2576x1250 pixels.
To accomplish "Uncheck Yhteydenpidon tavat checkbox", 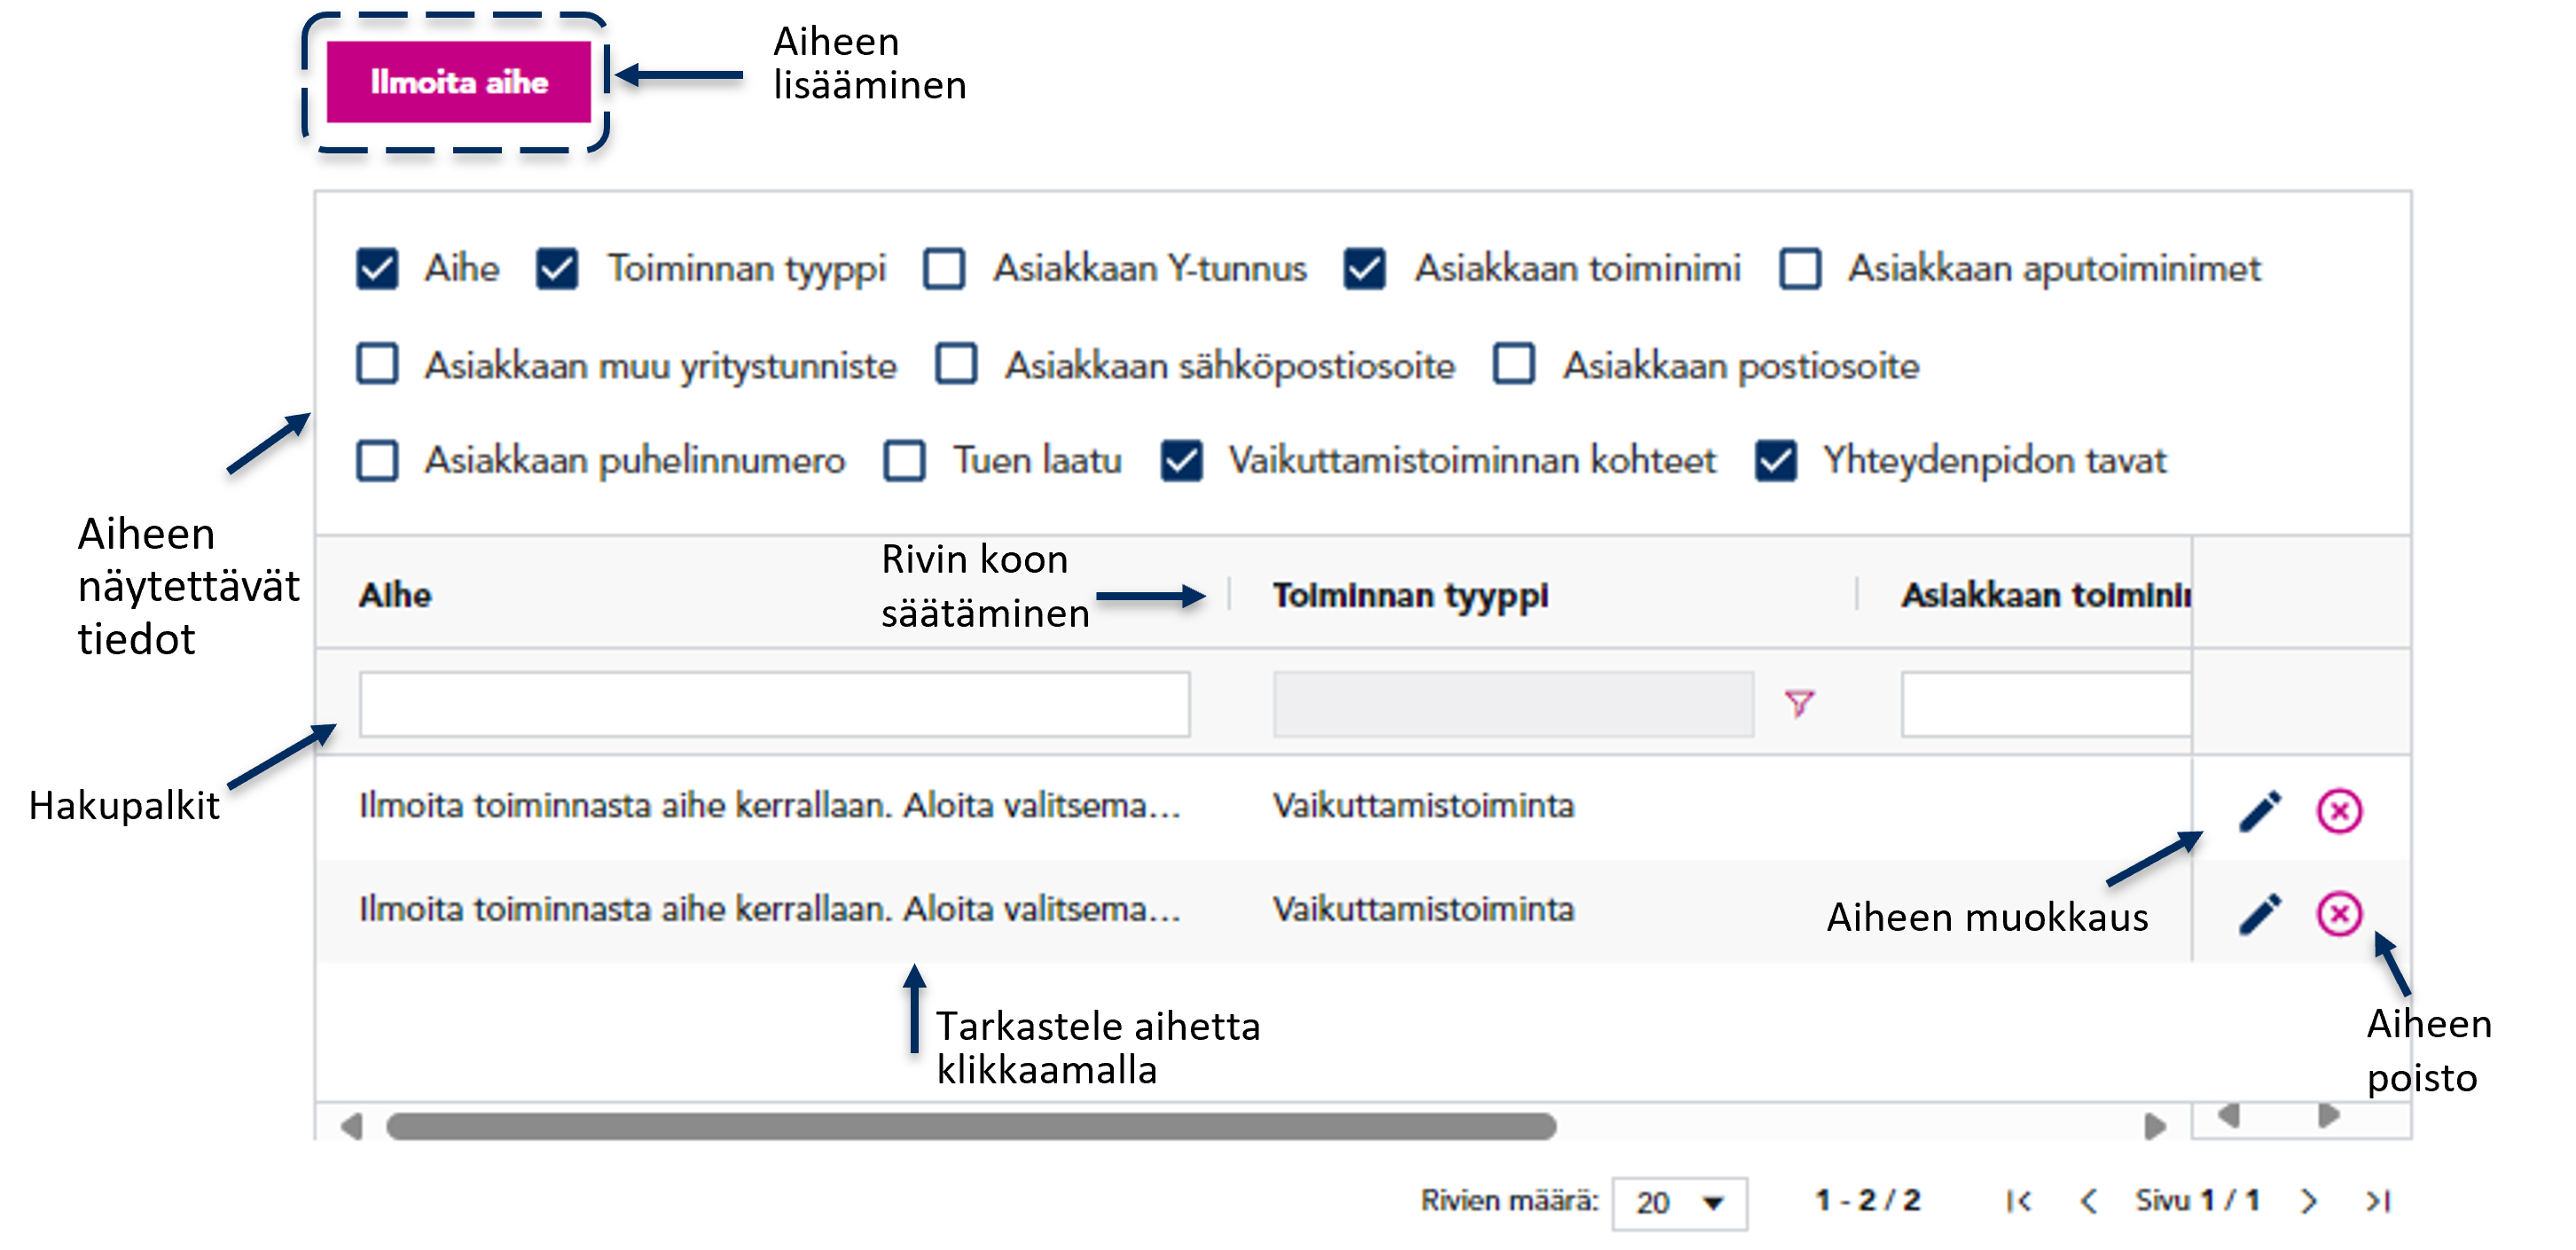I will (x=1776, y=461).
